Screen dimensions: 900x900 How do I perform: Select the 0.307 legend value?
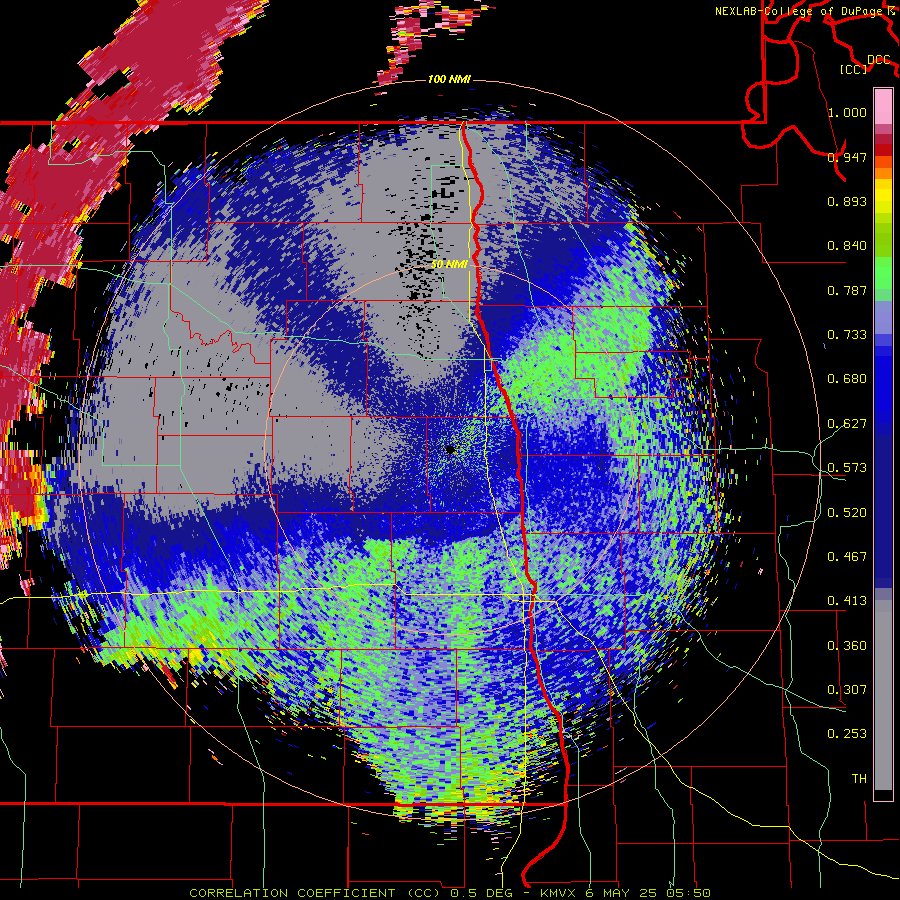[847, 690]
